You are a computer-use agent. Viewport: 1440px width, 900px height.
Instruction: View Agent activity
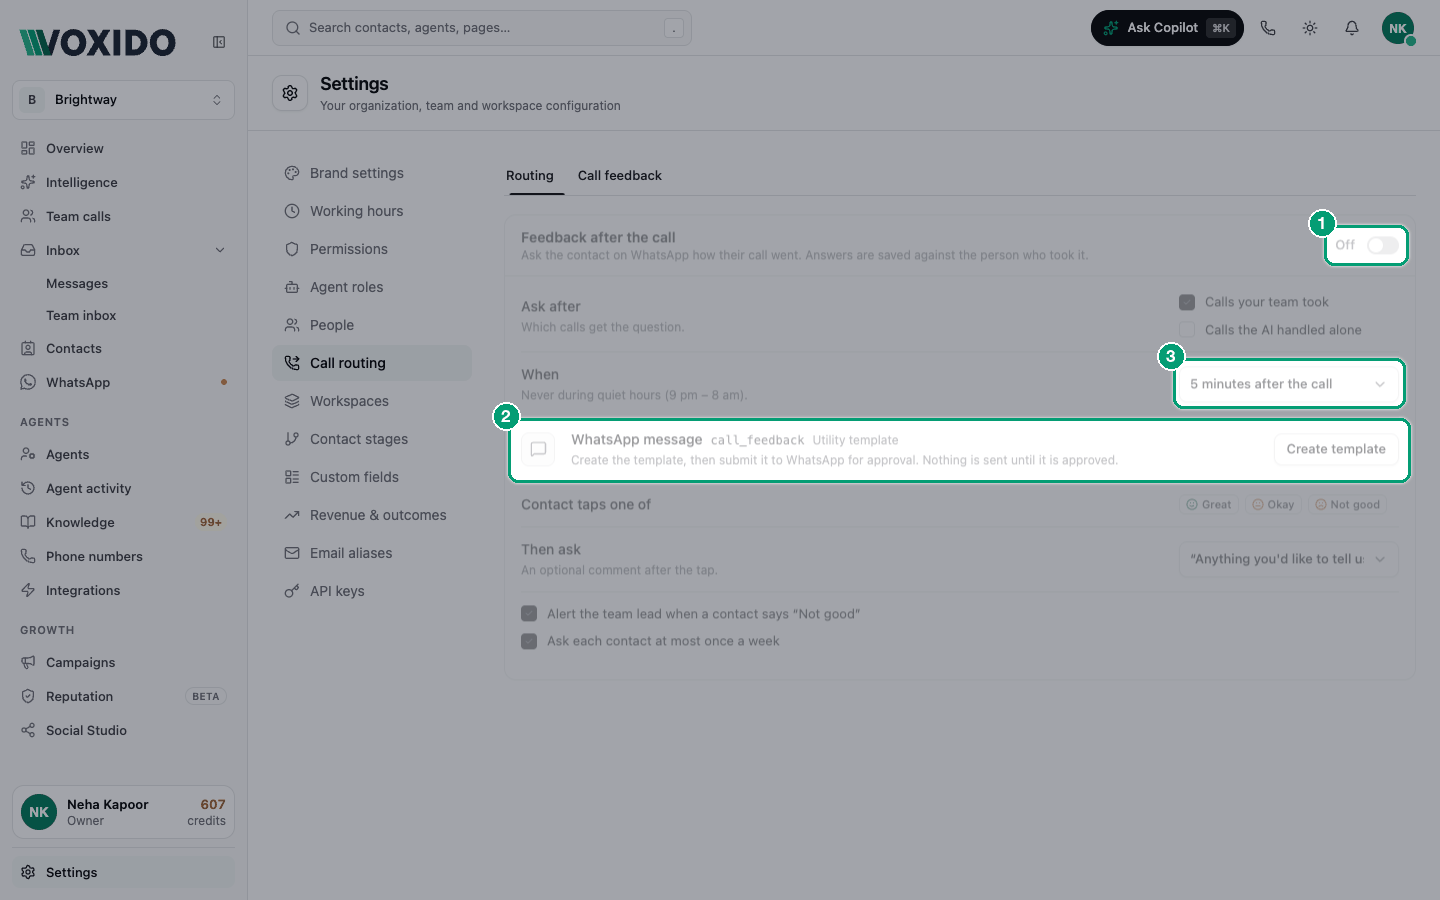(124, 488)
